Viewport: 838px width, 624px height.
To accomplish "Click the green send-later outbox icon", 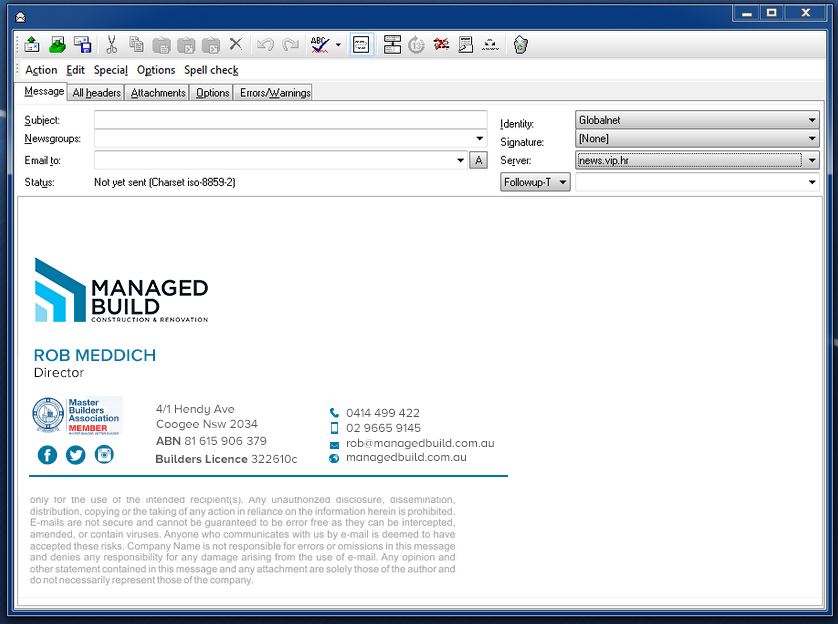I will pos(57,45).
